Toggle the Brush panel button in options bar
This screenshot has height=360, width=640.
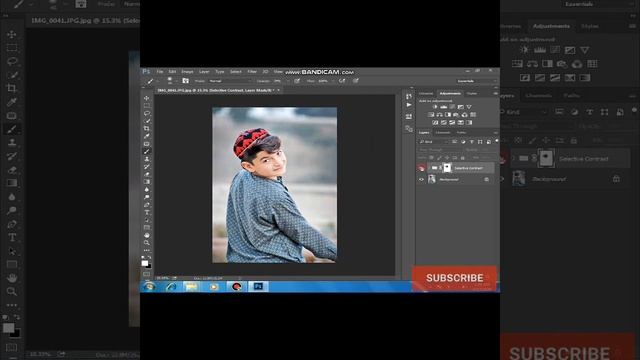pyautogui.click(x=185, y=81)
